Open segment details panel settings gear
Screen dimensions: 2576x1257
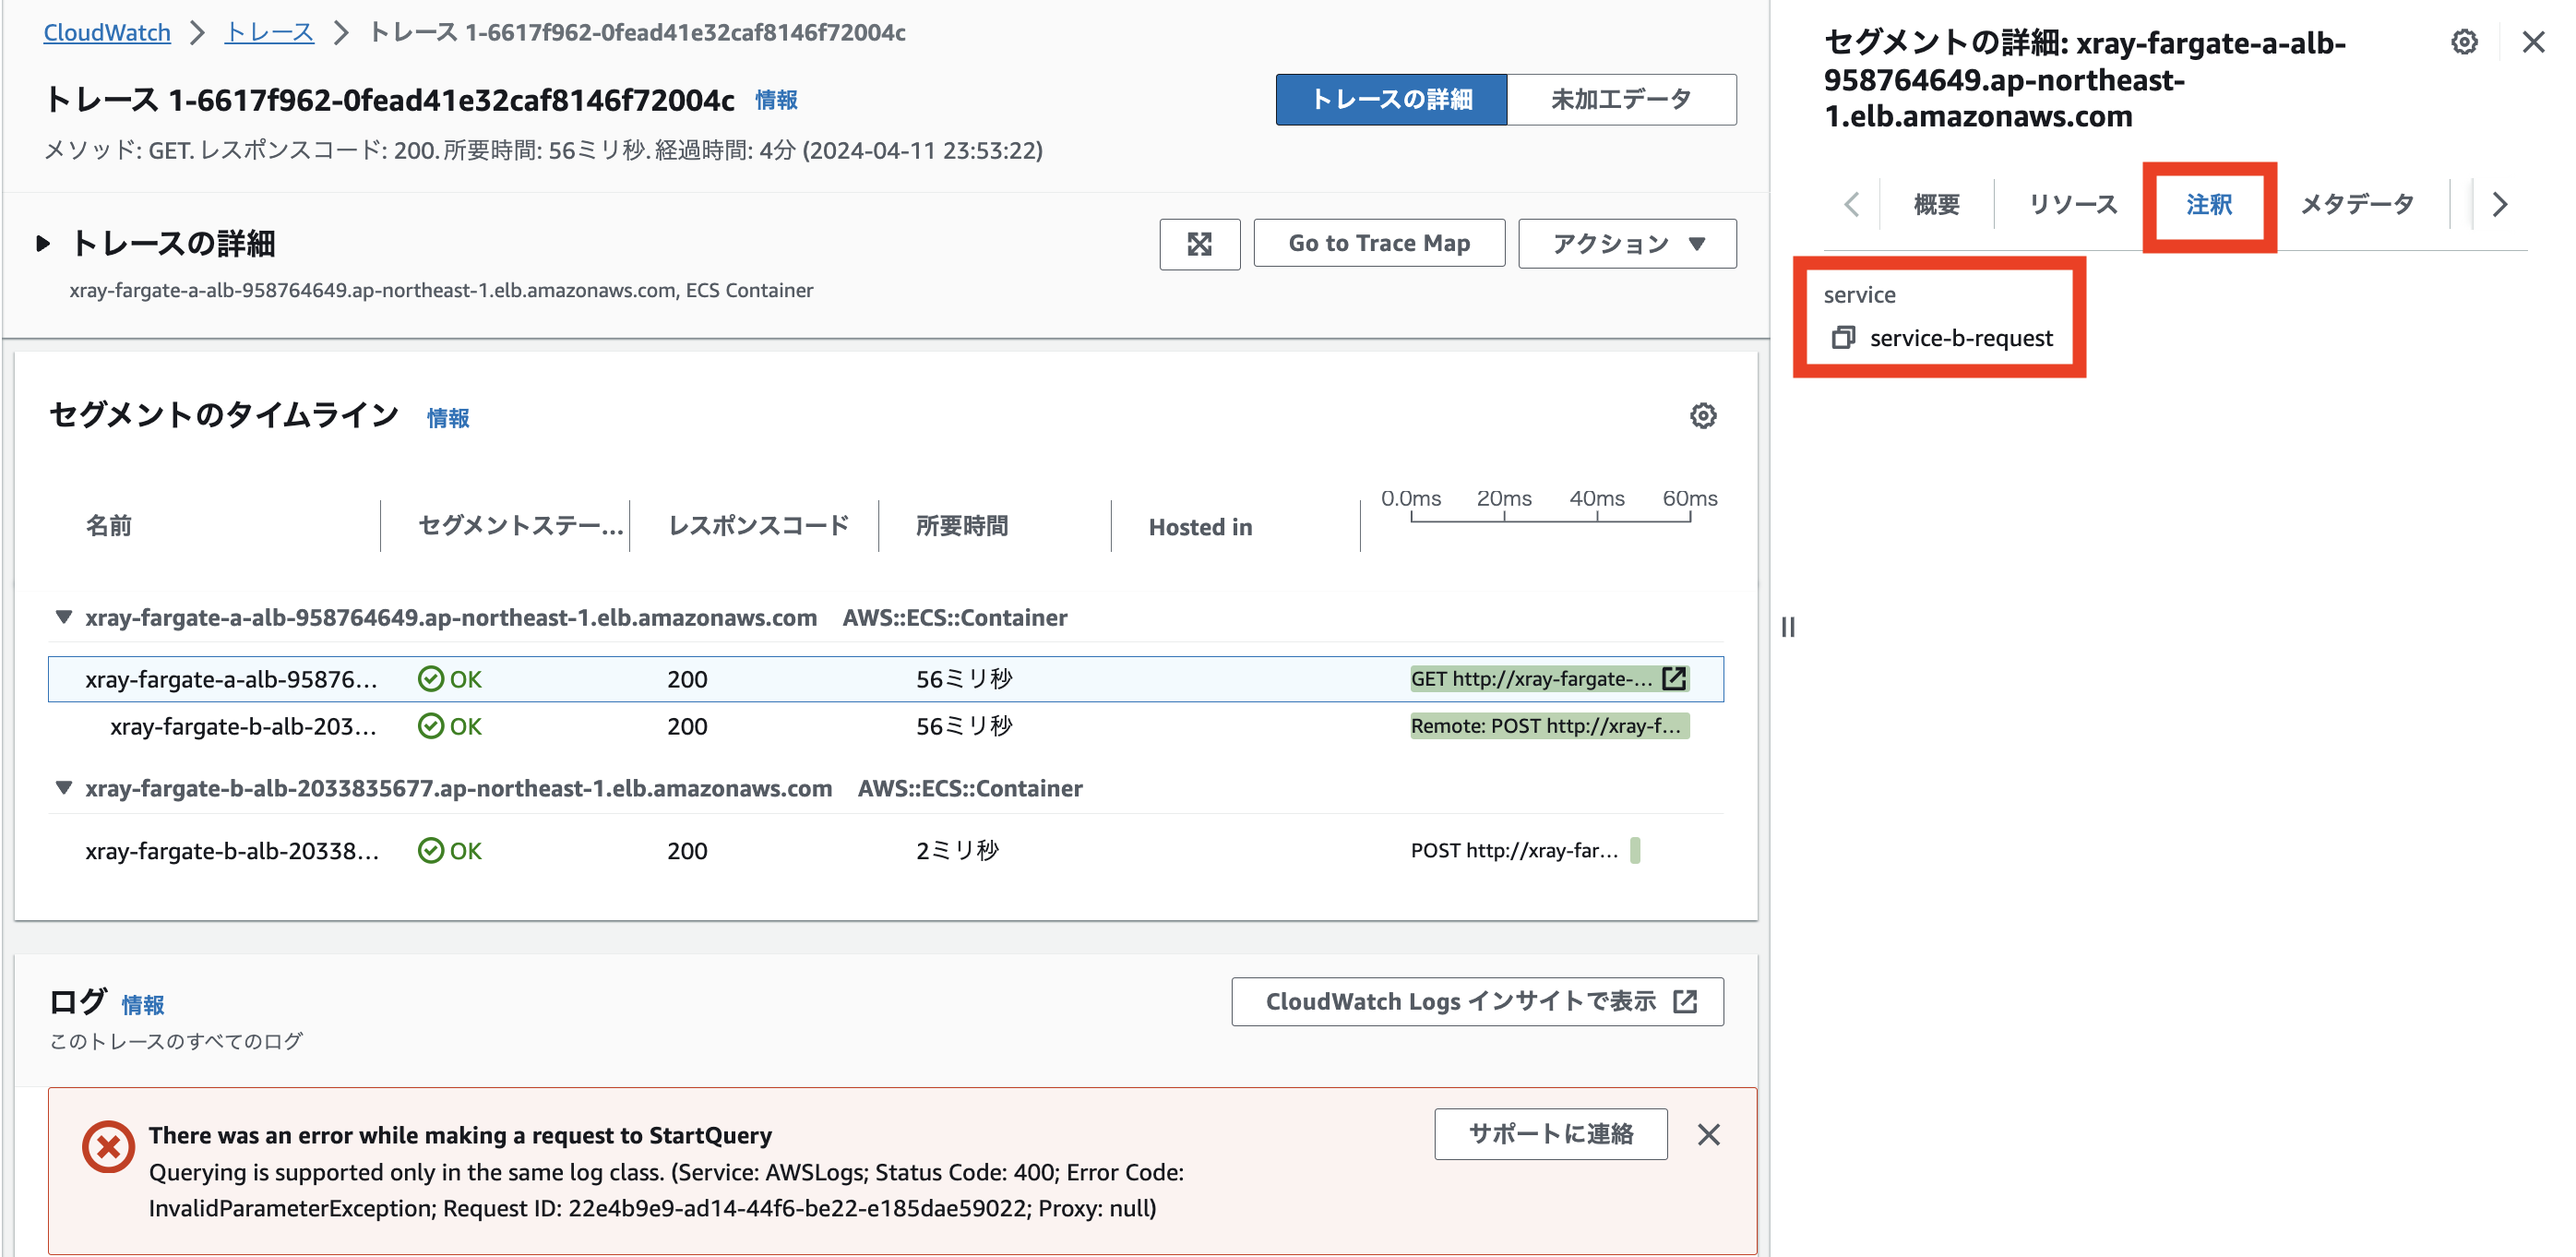coord(2463,43)
